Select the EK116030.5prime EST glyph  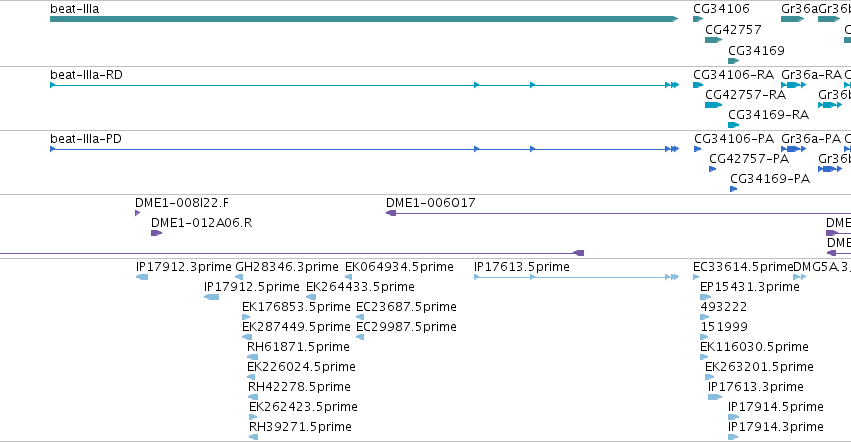coord(704,357)
